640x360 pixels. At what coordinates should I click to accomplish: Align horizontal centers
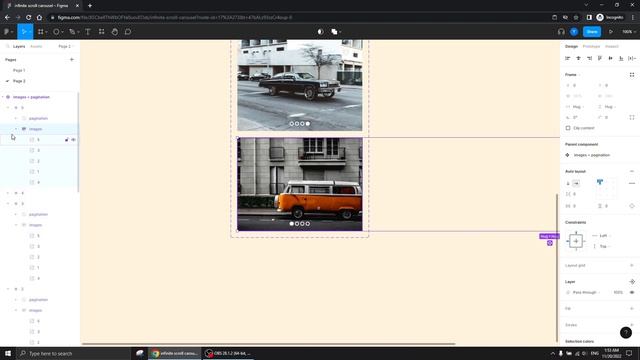point(578,58)
